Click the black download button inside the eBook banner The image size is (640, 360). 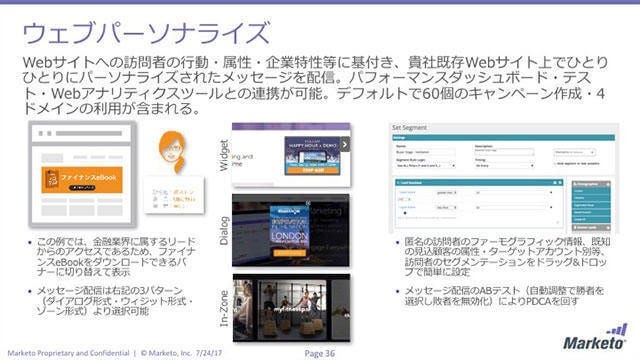tap(82, 187)
